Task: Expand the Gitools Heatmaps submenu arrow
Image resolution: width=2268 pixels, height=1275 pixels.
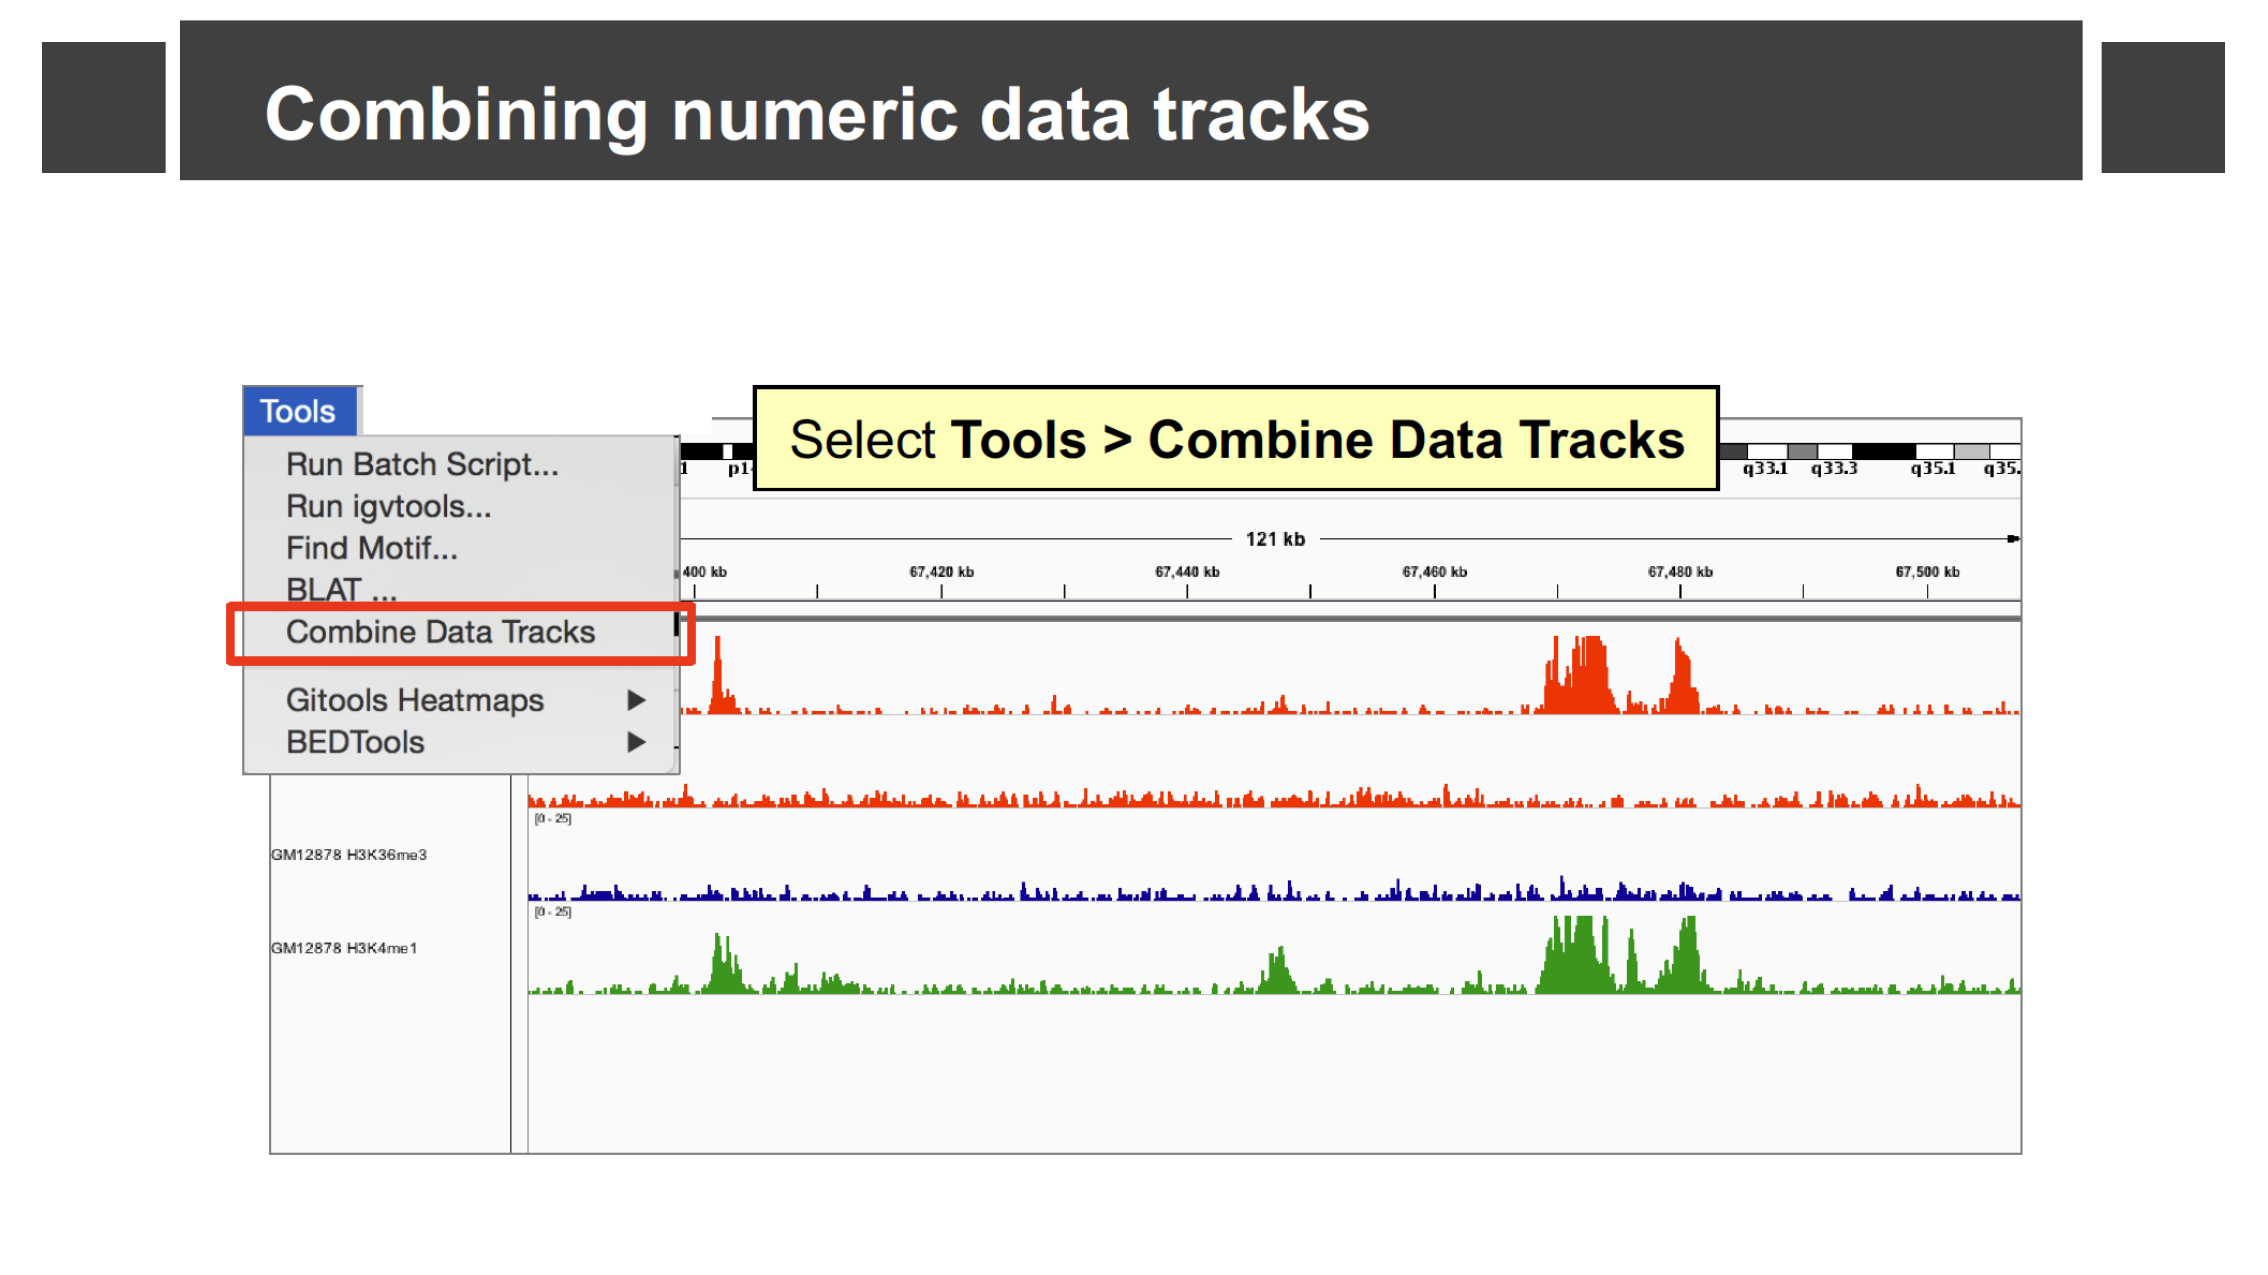Action: tap(636, 700)
